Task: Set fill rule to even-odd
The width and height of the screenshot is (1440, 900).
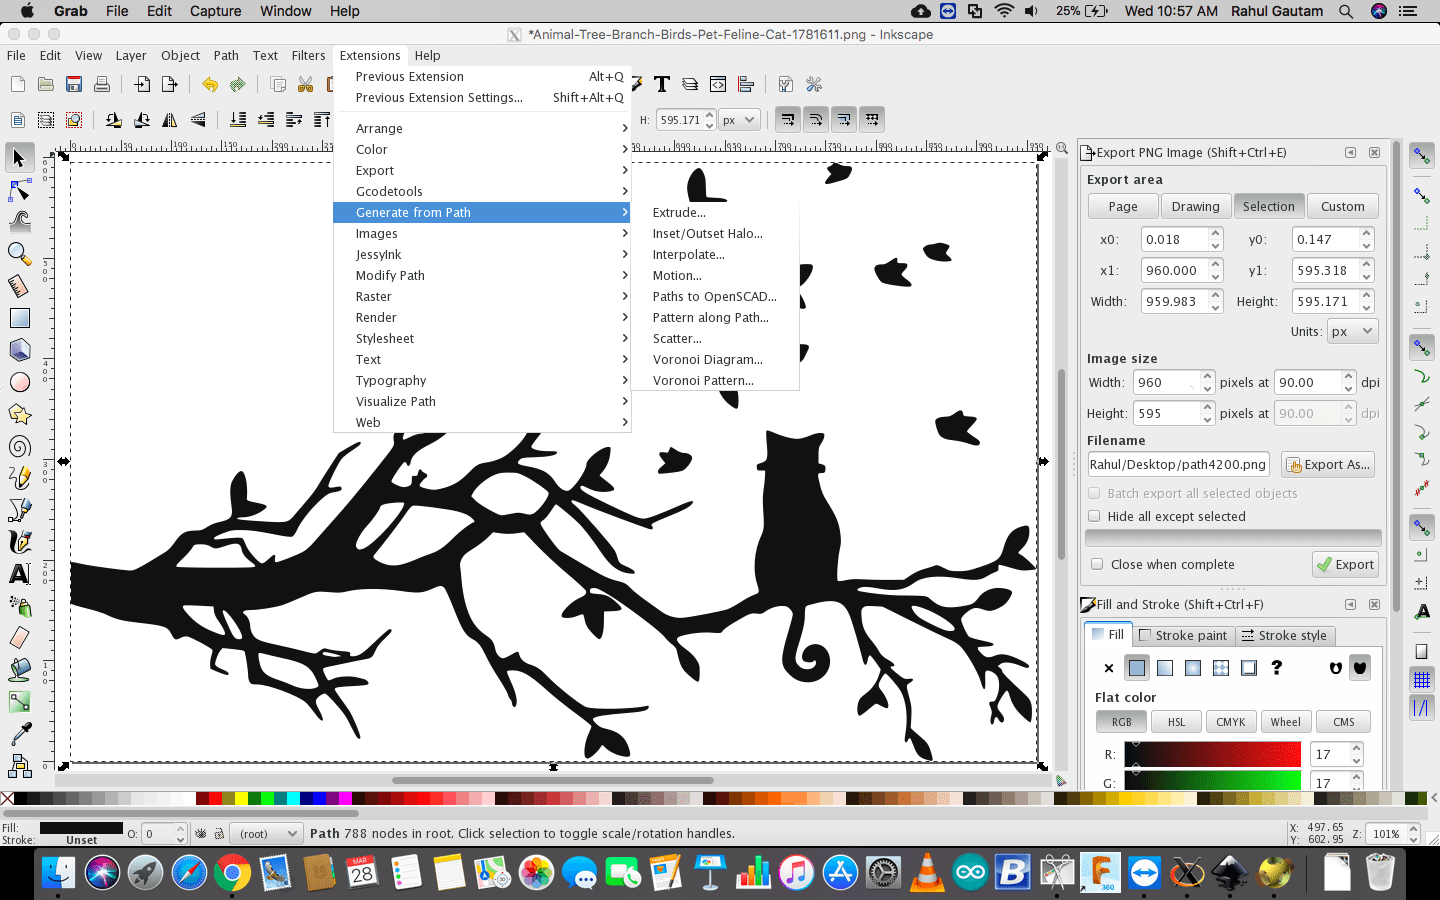Action: point(1336,668)
